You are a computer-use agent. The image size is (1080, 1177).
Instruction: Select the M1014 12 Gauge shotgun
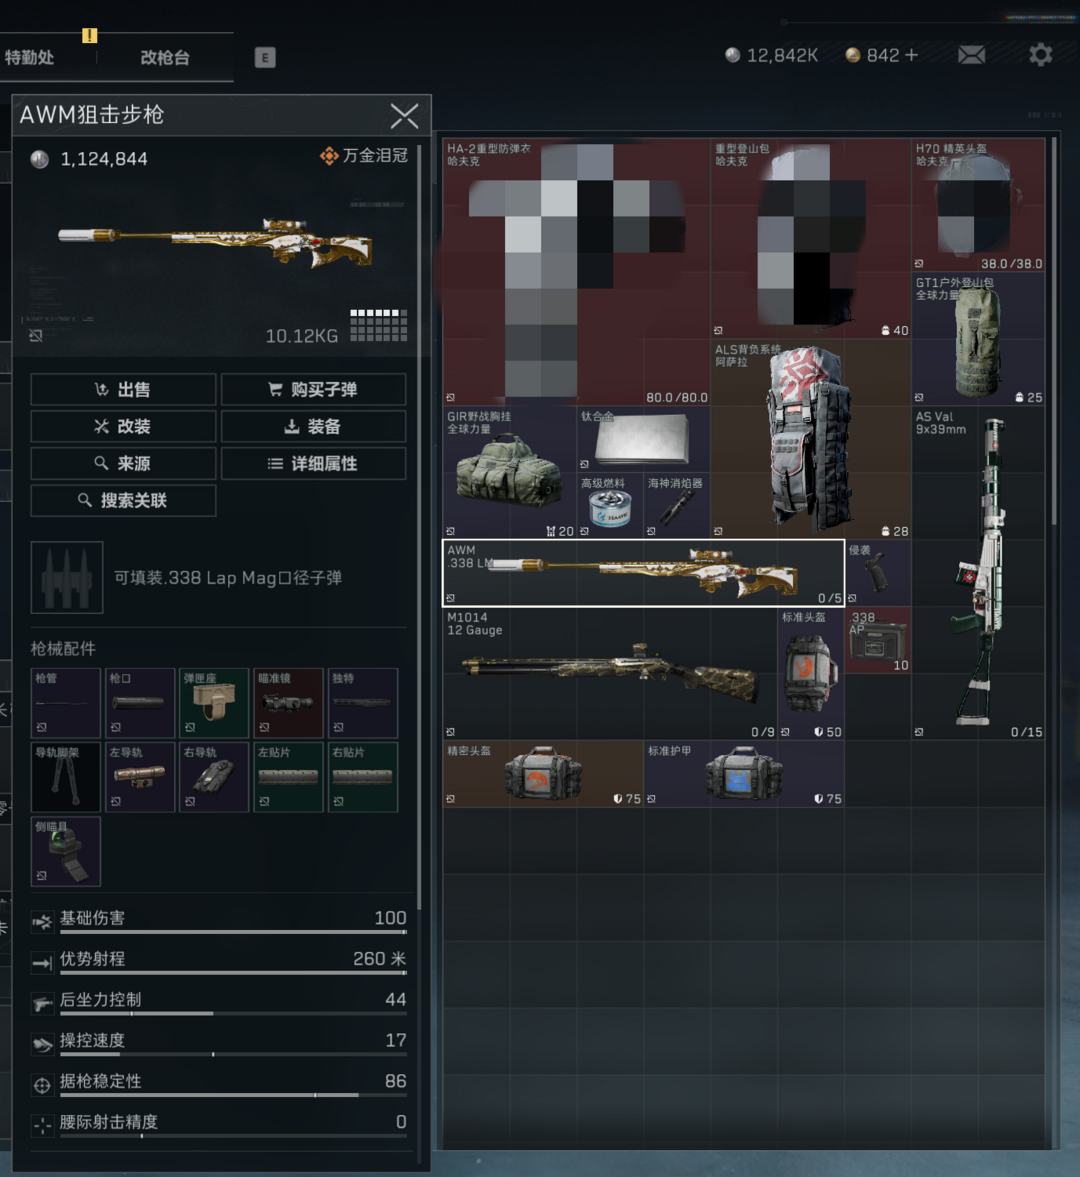coord(610,673)
